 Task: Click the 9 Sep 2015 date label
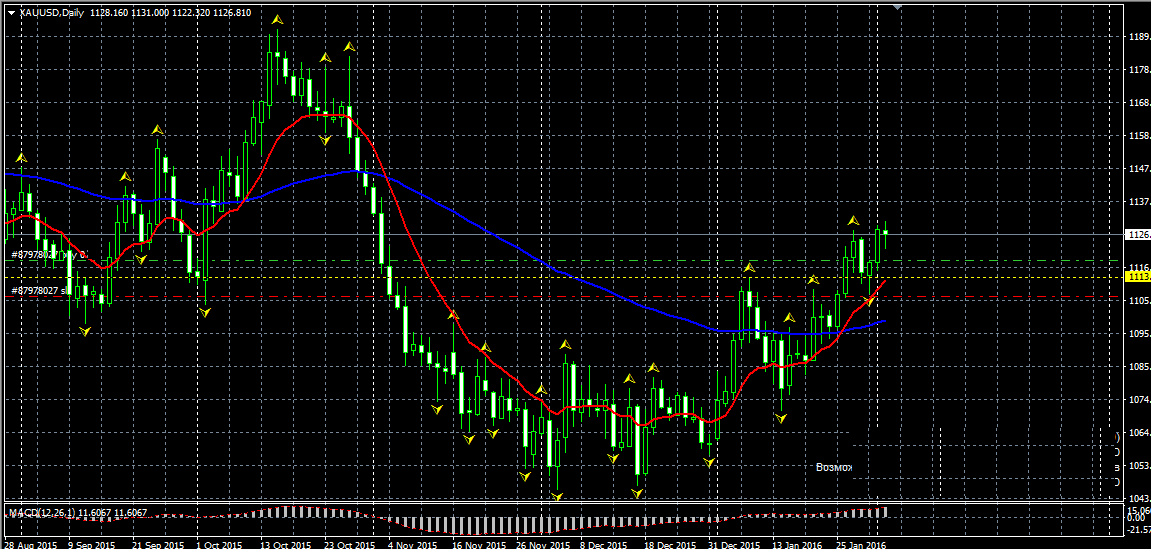(92, 545)
